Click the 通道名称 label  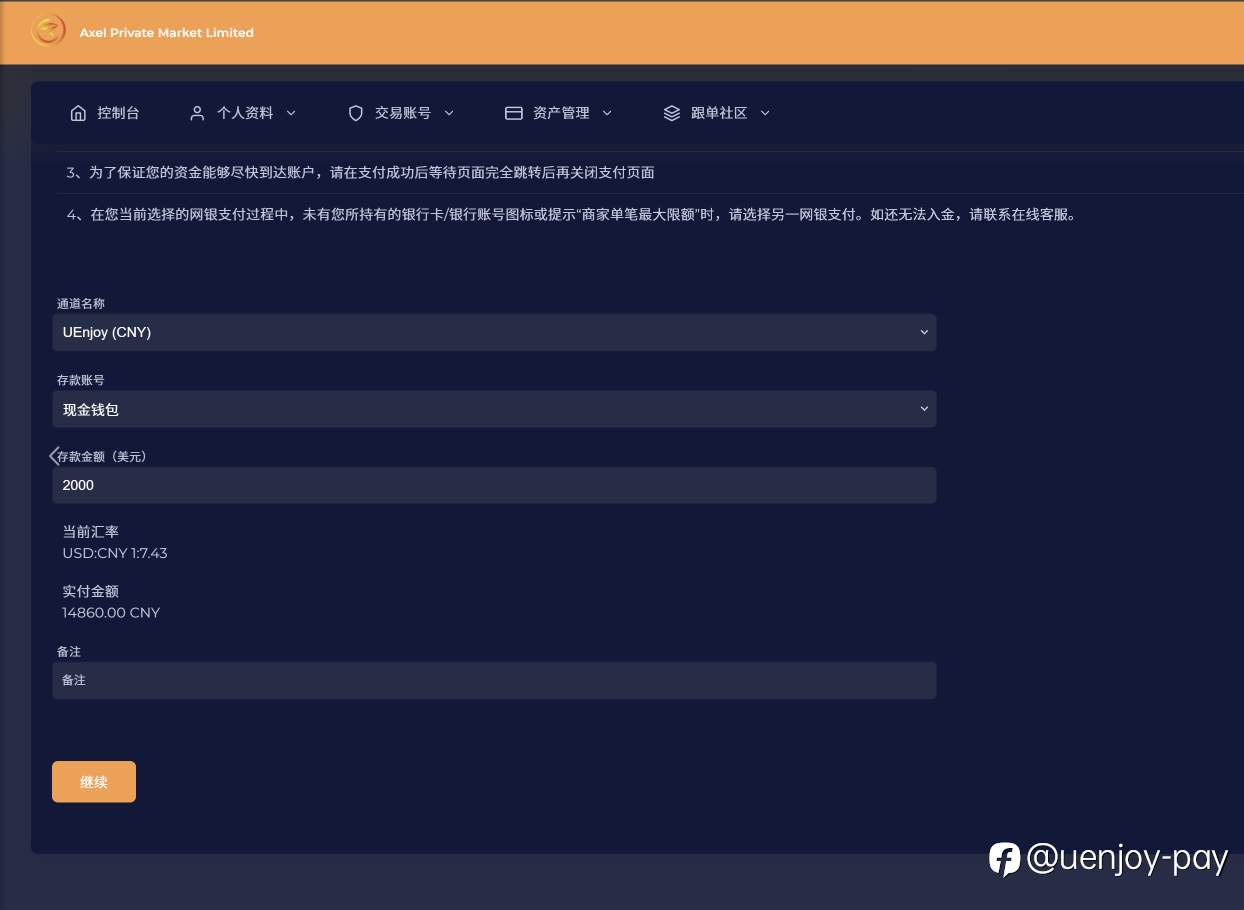[81, 304]
